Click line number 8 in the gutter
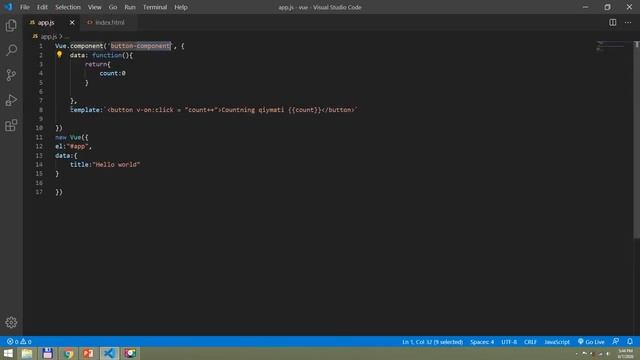Image resolution: width=640 pixels, height=360 pixels. click(41, 110)
